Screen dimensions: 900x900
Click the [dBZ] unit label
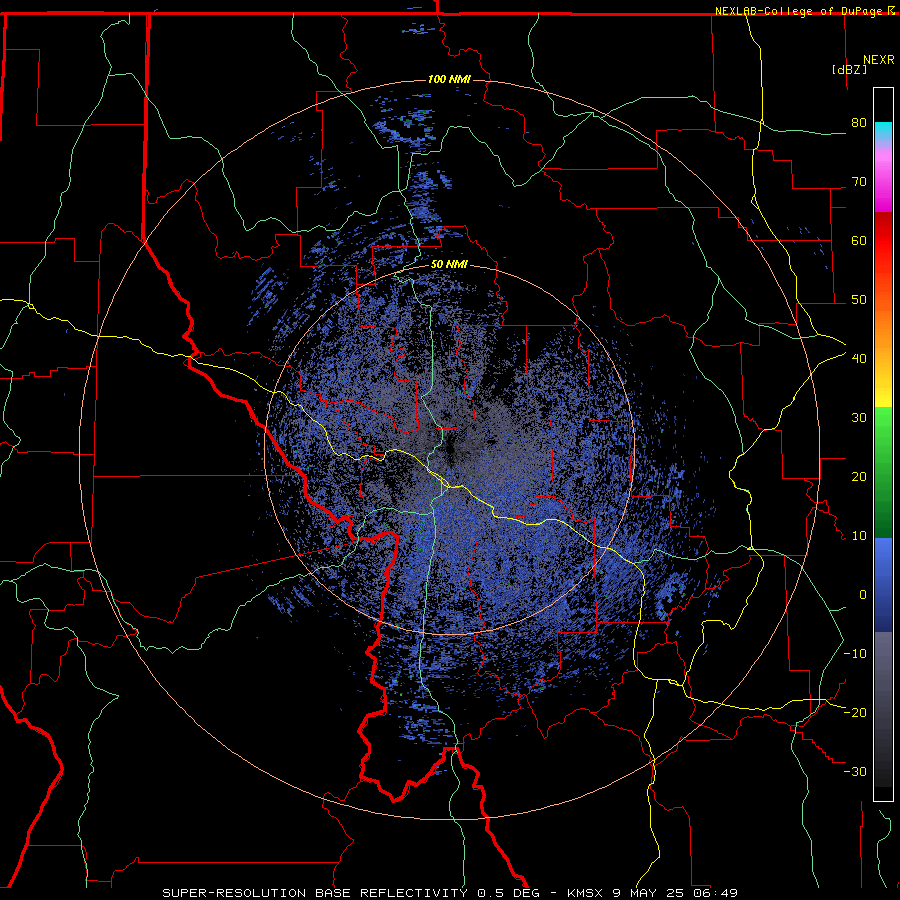click(850, 69)
